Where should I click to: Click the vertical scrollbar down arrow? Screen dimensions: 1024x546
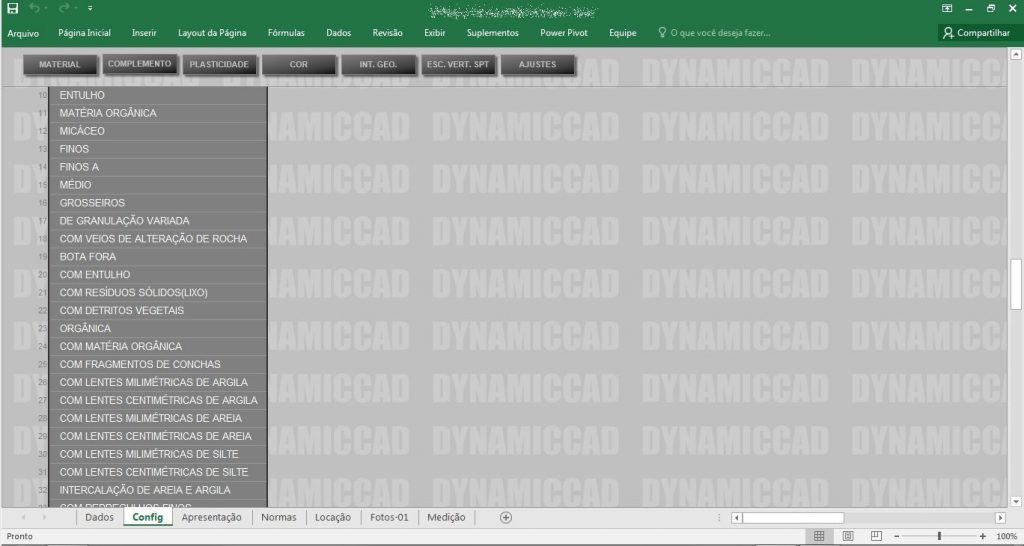(x=1016, y=502)
